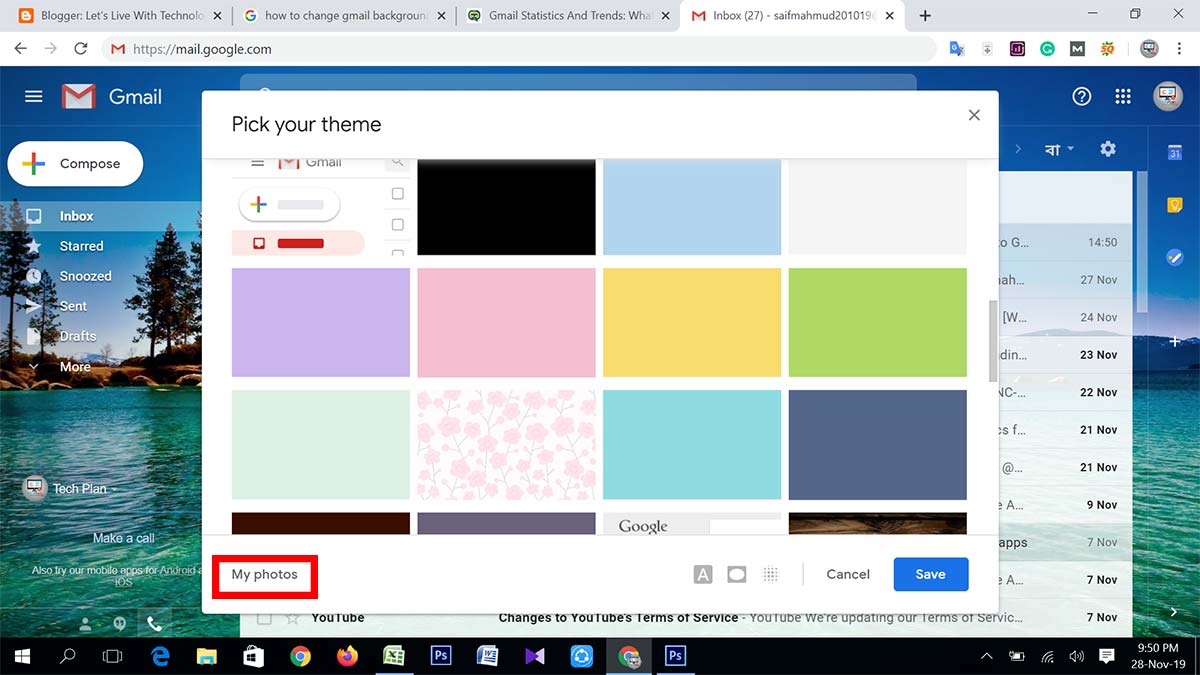This screenshot has width=1200, height=675.
Task: Expand More in the Gmail sidebar
Action: pos(74,366)
